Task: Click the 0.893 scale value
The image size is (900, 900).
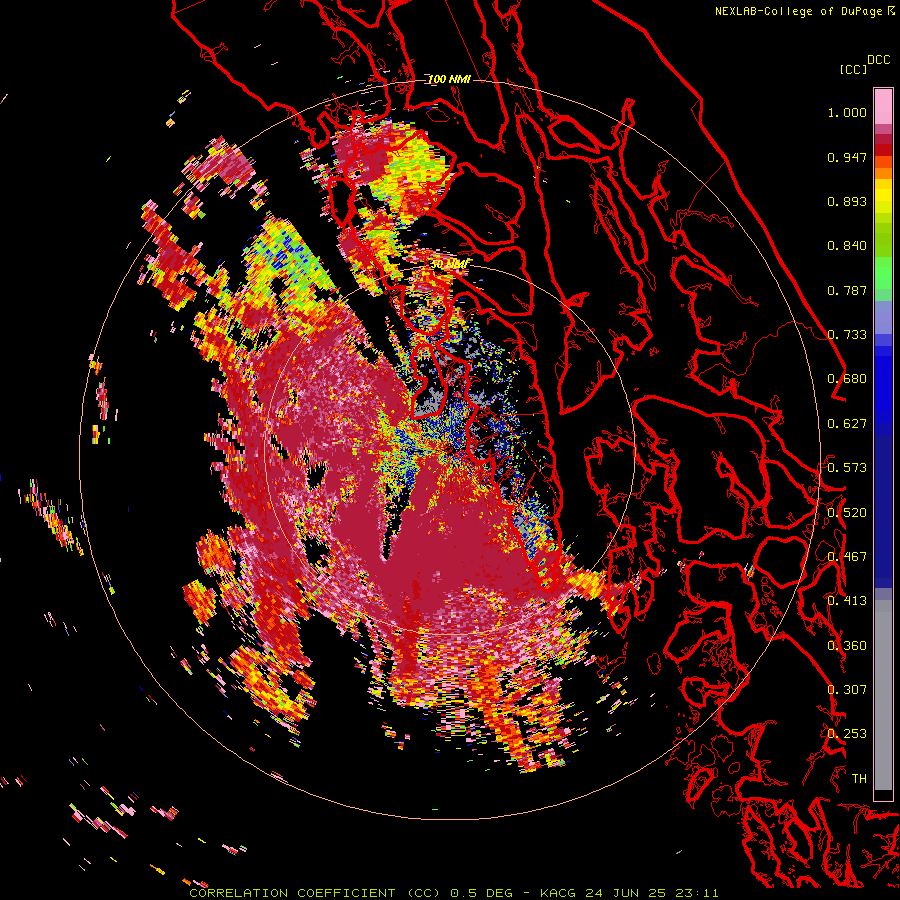Action: point(847,201)
